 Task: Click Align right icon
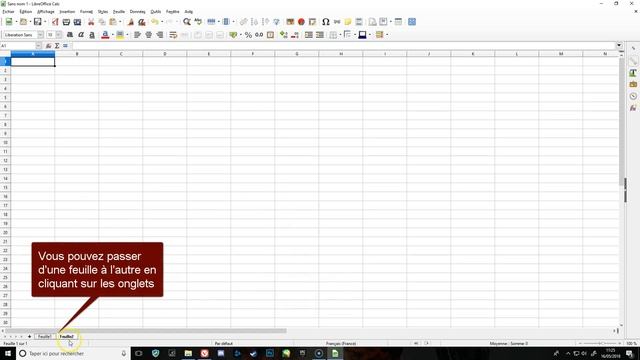pos(160,35)
